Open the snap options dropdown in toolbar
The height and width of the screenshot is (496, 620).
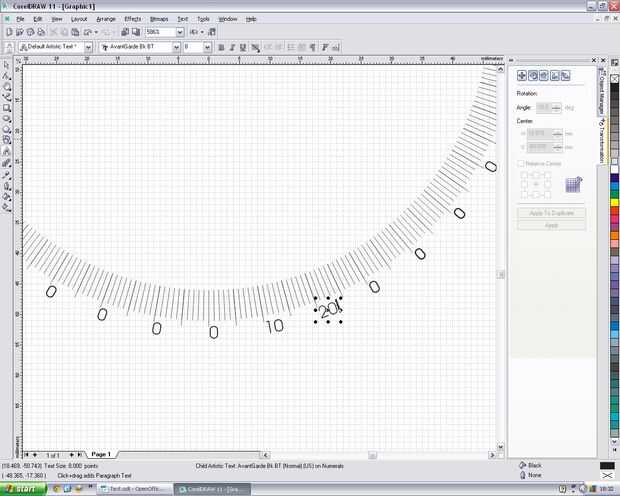pyautogui.click(x=202, y=32)
